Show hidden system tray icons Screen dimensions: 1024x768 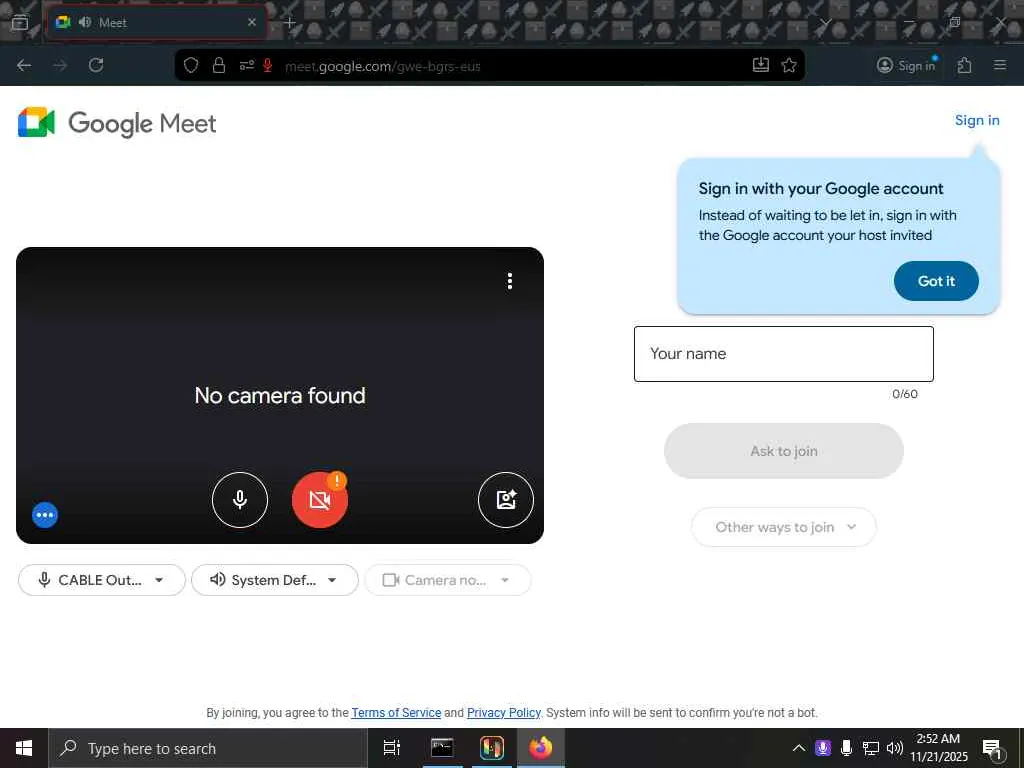798,748
